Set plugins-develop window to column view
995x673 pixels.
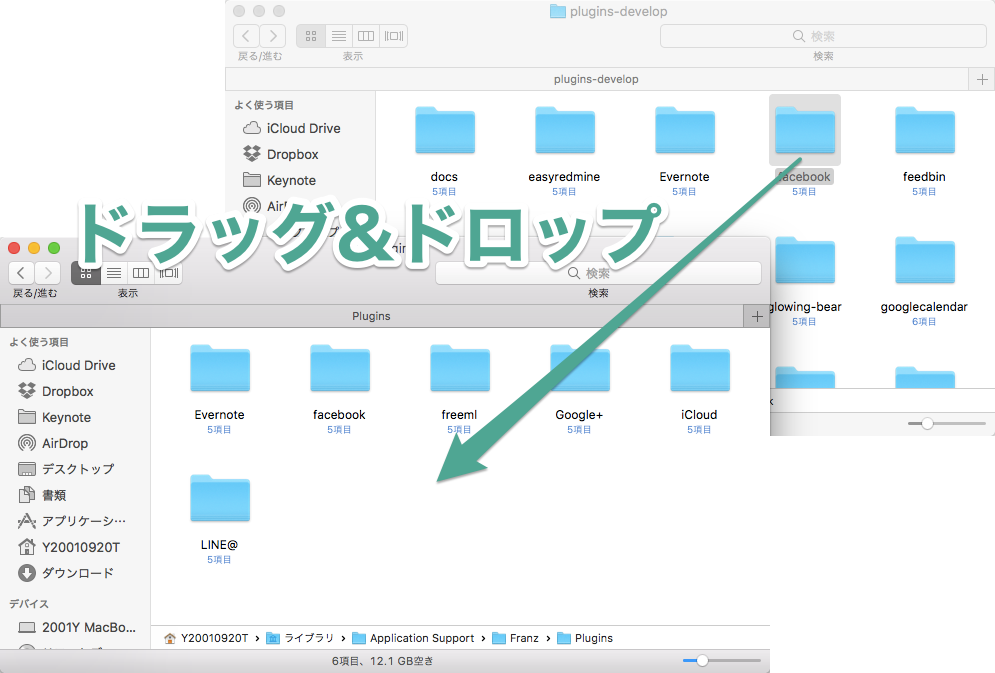coord(366,36)
